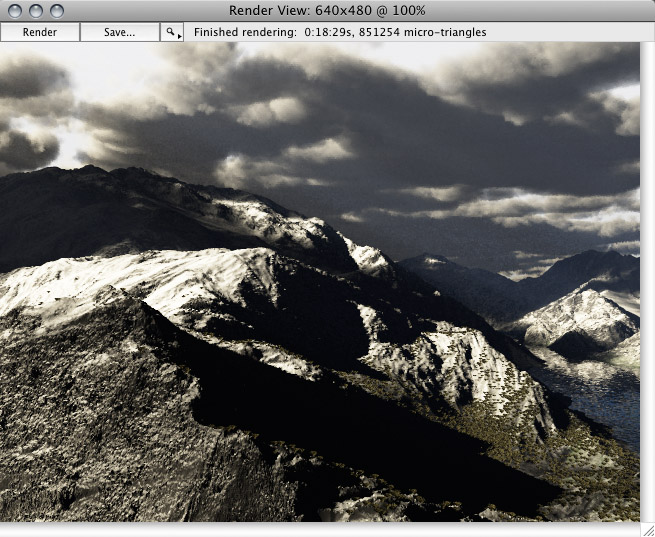Click the Render button
Screen dimensions: 655x537
pyautogui.click(x=40, y=32)
